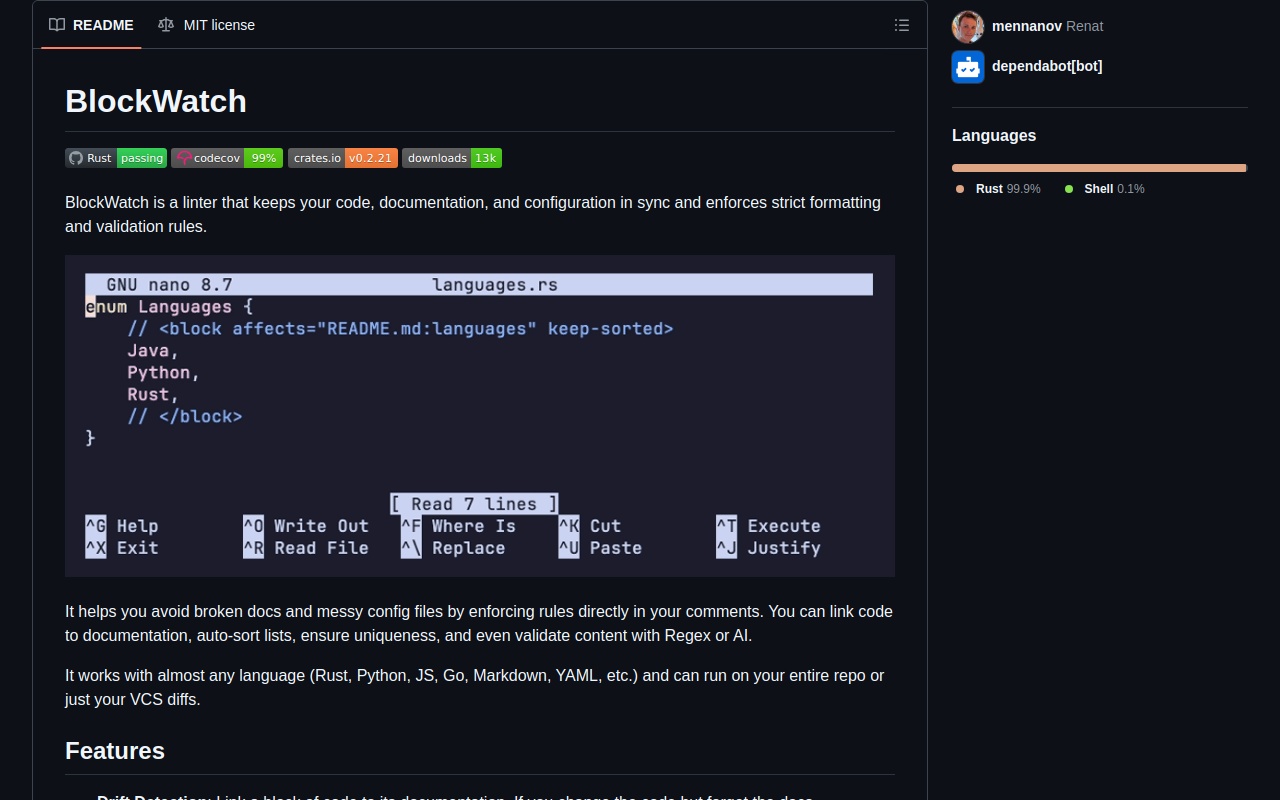Switch to the MIT license tab
The height and width of the screenshot is (800, 1280).
pos(218,25)
